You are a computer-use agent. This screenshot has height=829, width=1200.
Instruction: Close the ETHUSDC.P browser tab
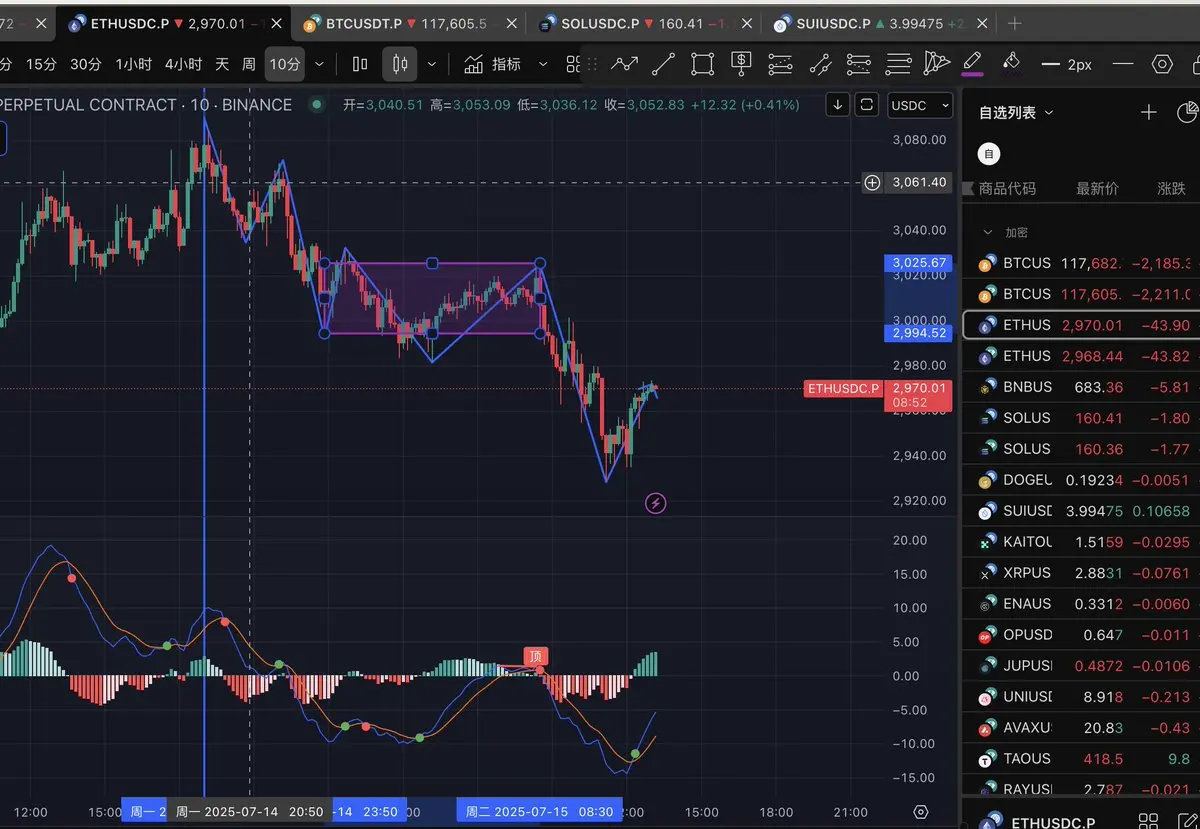click(277, 23)
